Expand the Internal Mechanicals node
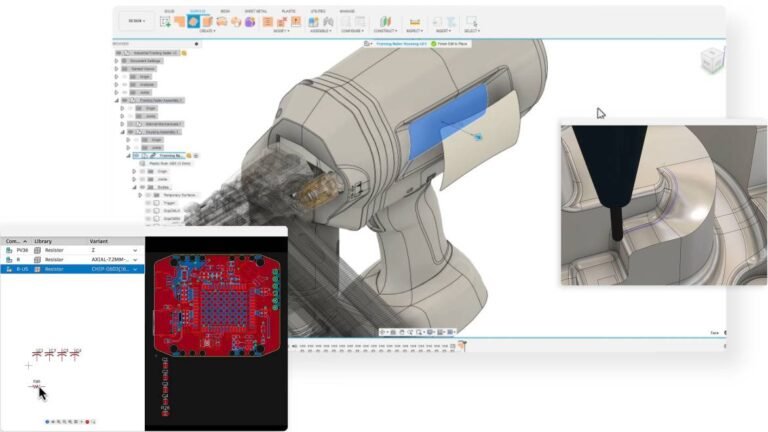Screen dimensions: 768x432 122,124
